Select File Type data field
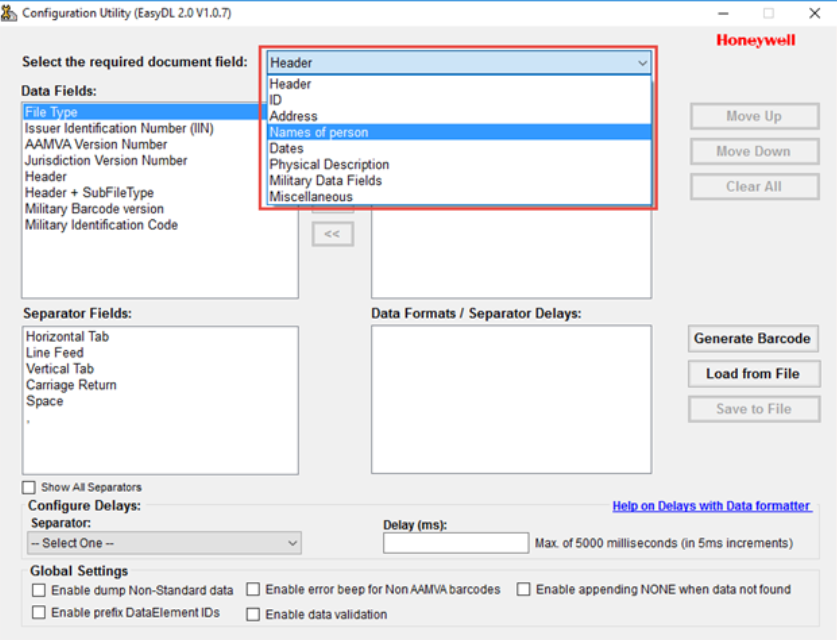 [144, 112]
